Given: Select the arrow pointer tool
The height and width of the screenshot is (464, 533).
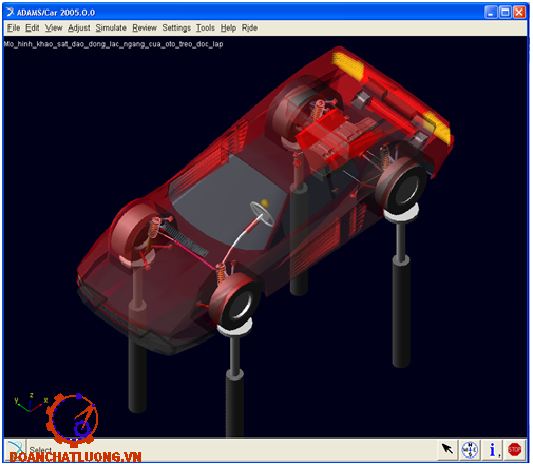Looking at the screenshot, I should click(447, 449).
